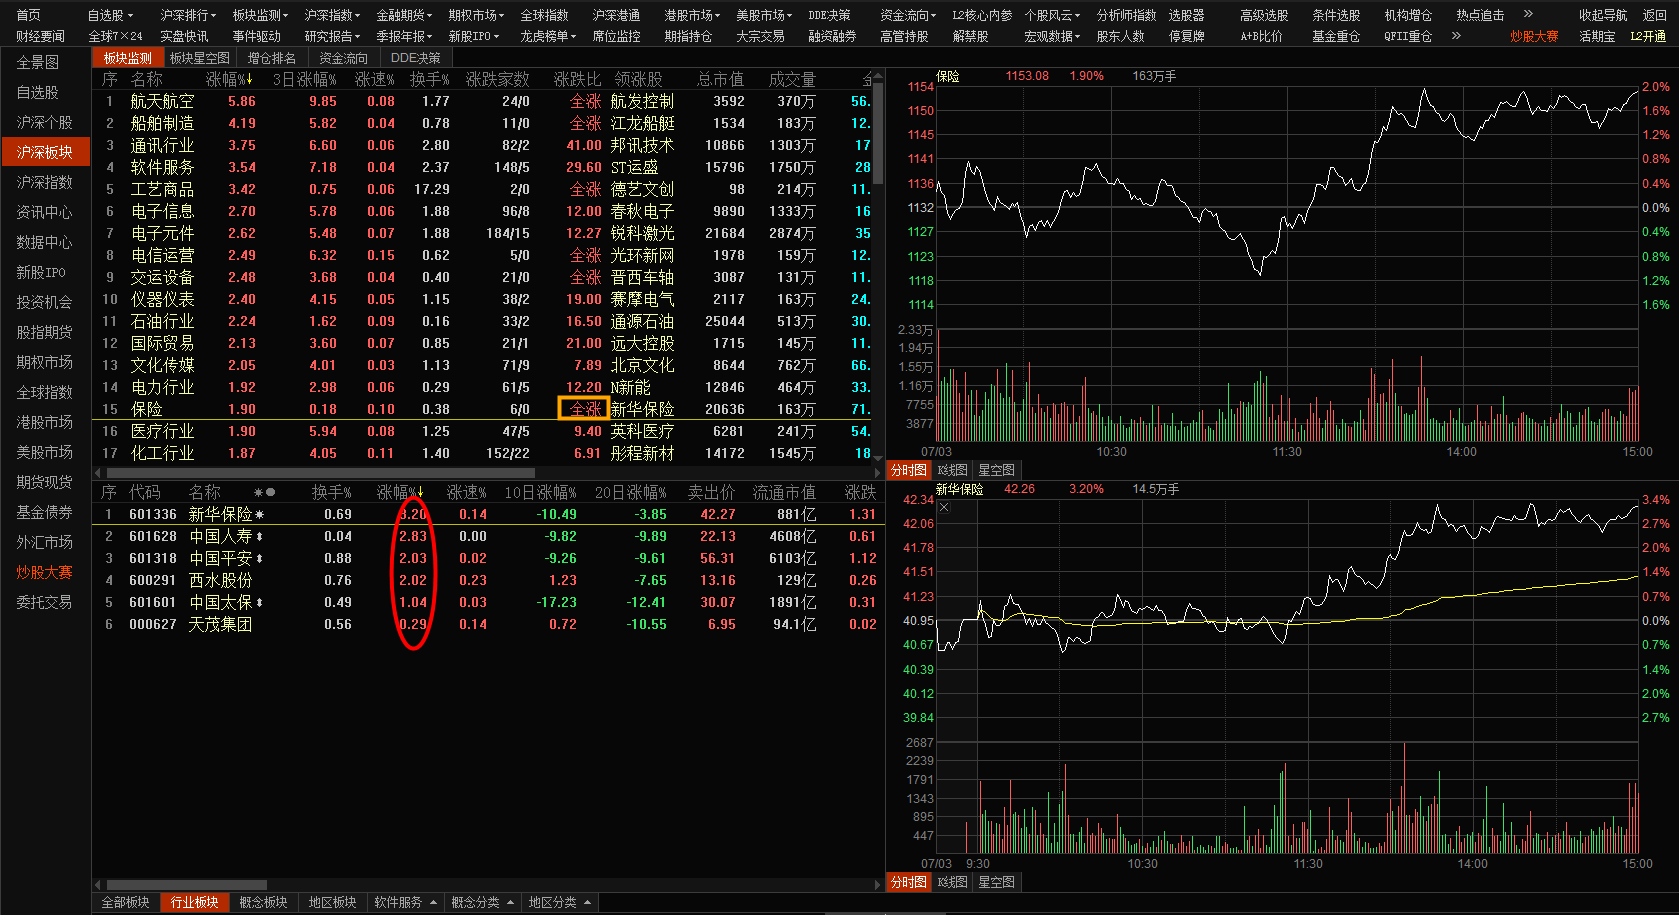Open the DDE决策 tab
Screen dimensions: 1679x915
[x=416, y=58]
